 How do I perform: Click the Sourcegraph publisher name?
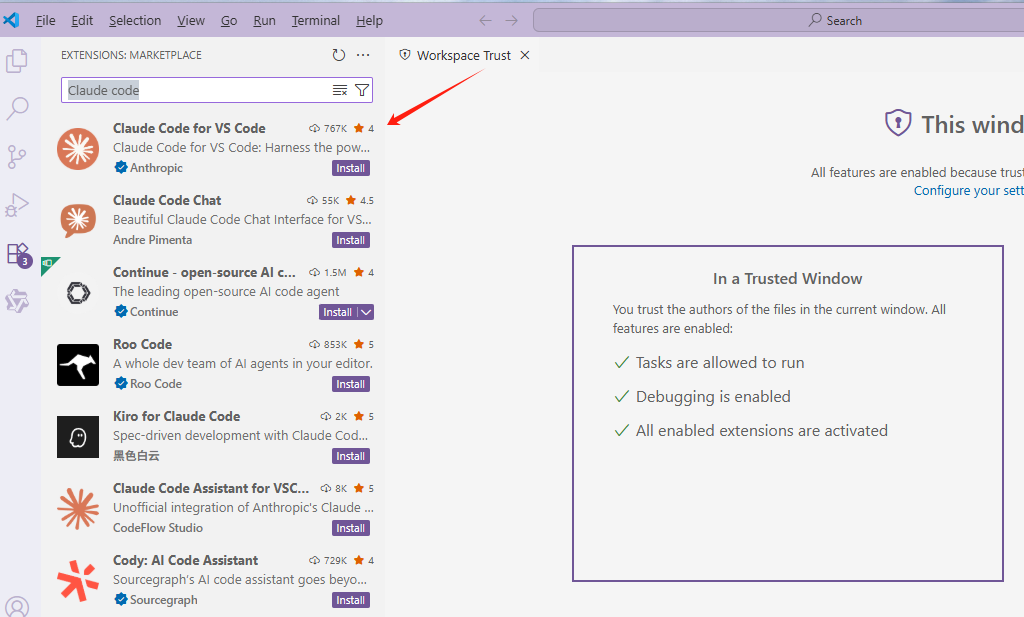tap(163, 599)
